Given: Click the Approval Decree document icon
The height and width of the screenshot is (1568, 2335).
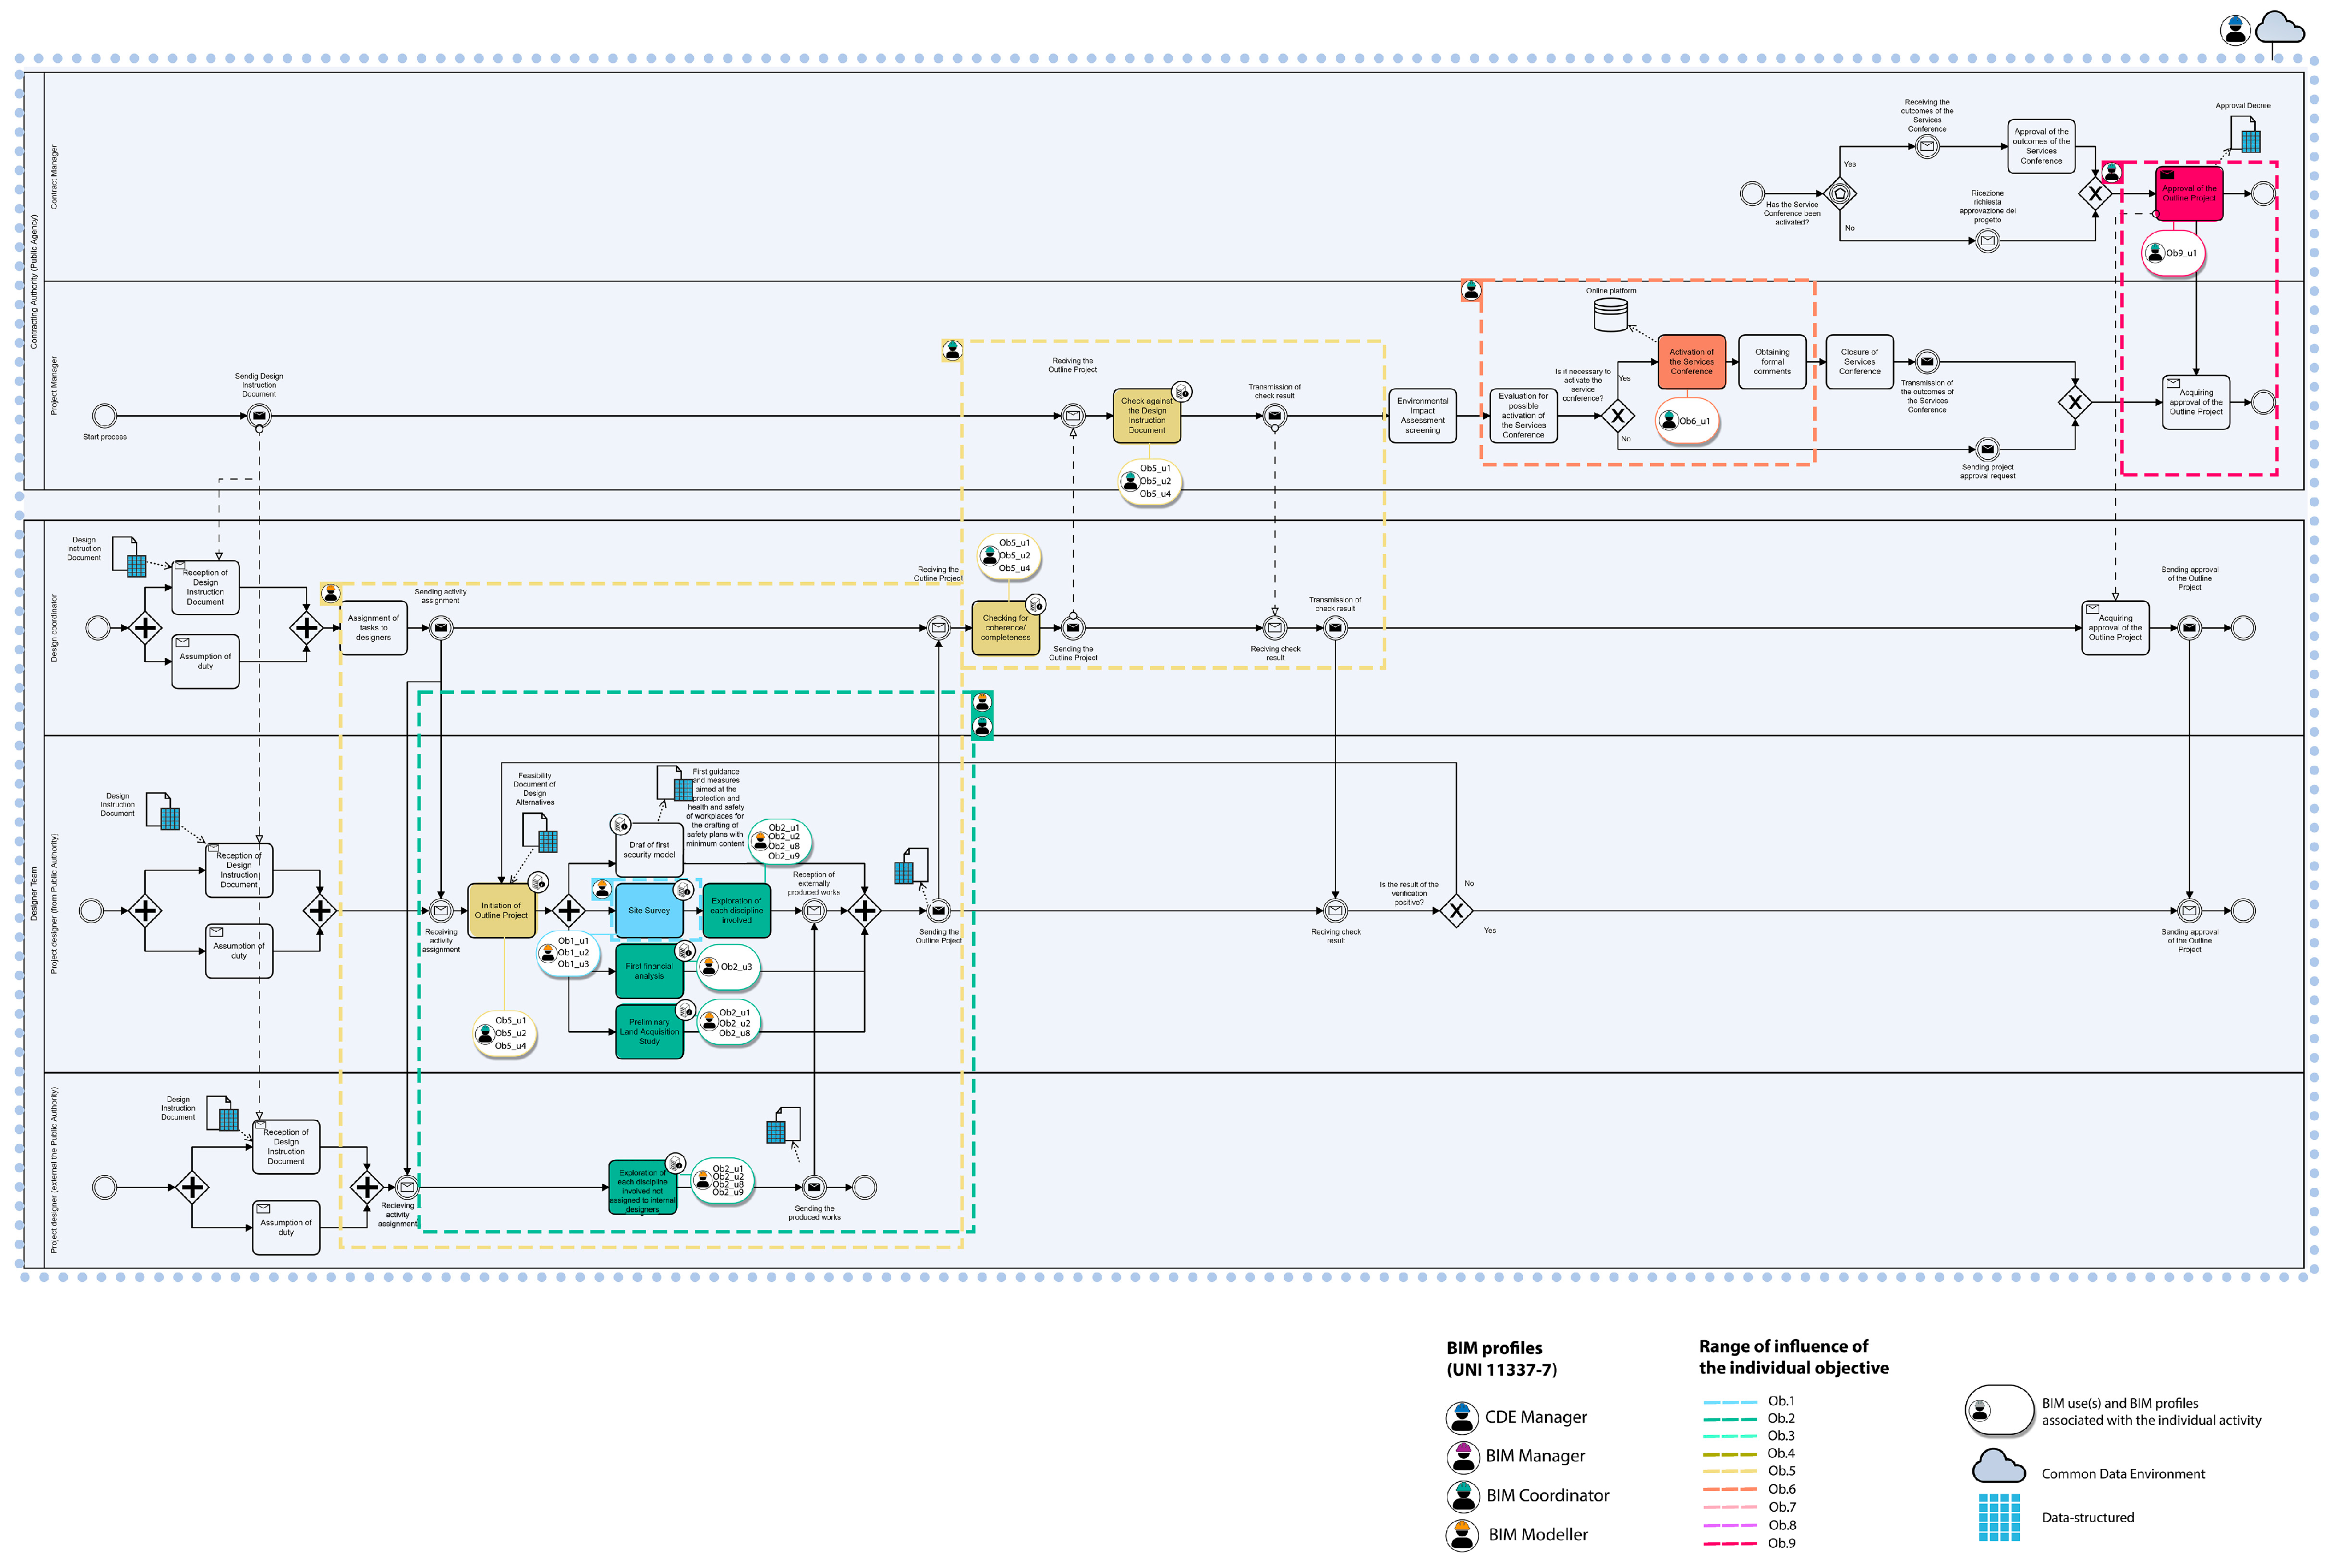Looking at the screenshot, I should [x=2245, y=134].
